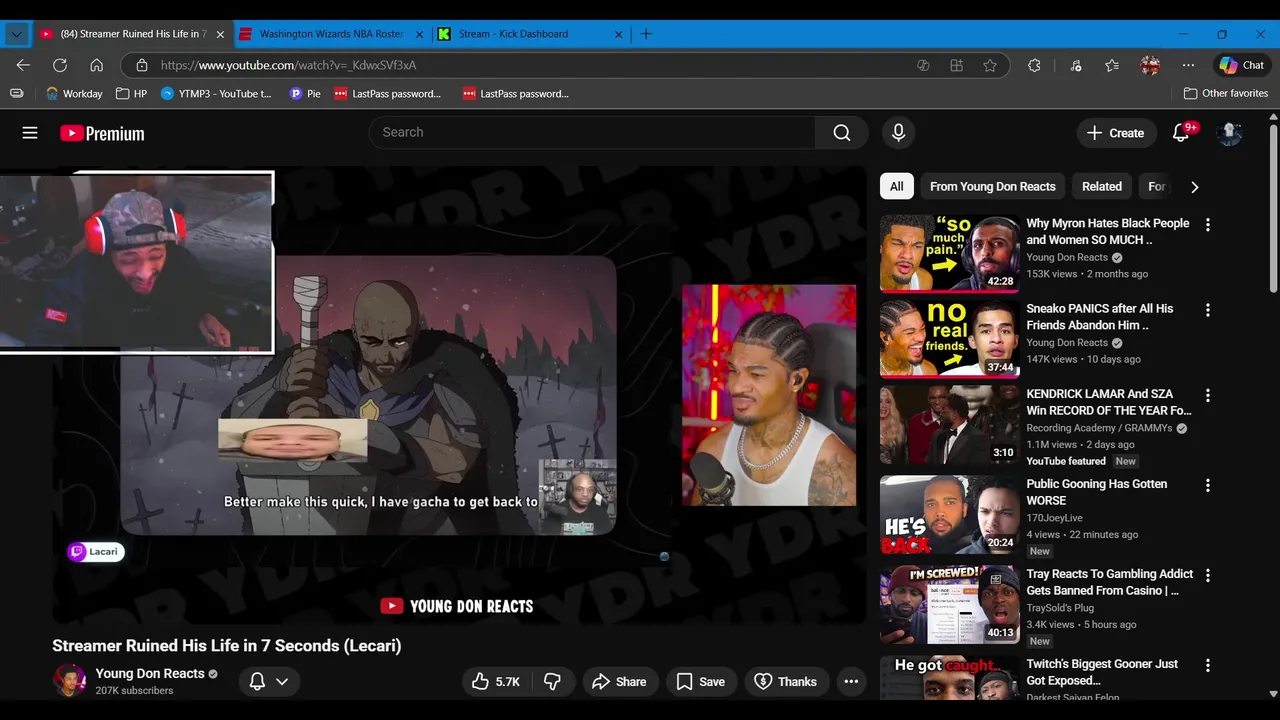
Task: Open a new browser tab
Action: tap(646, 34)
